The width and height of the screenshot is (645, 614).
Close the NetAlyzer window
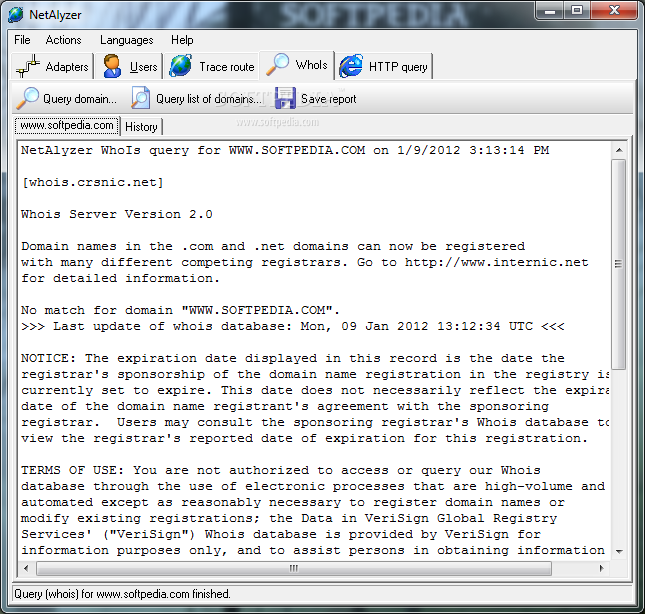point(614,11)
